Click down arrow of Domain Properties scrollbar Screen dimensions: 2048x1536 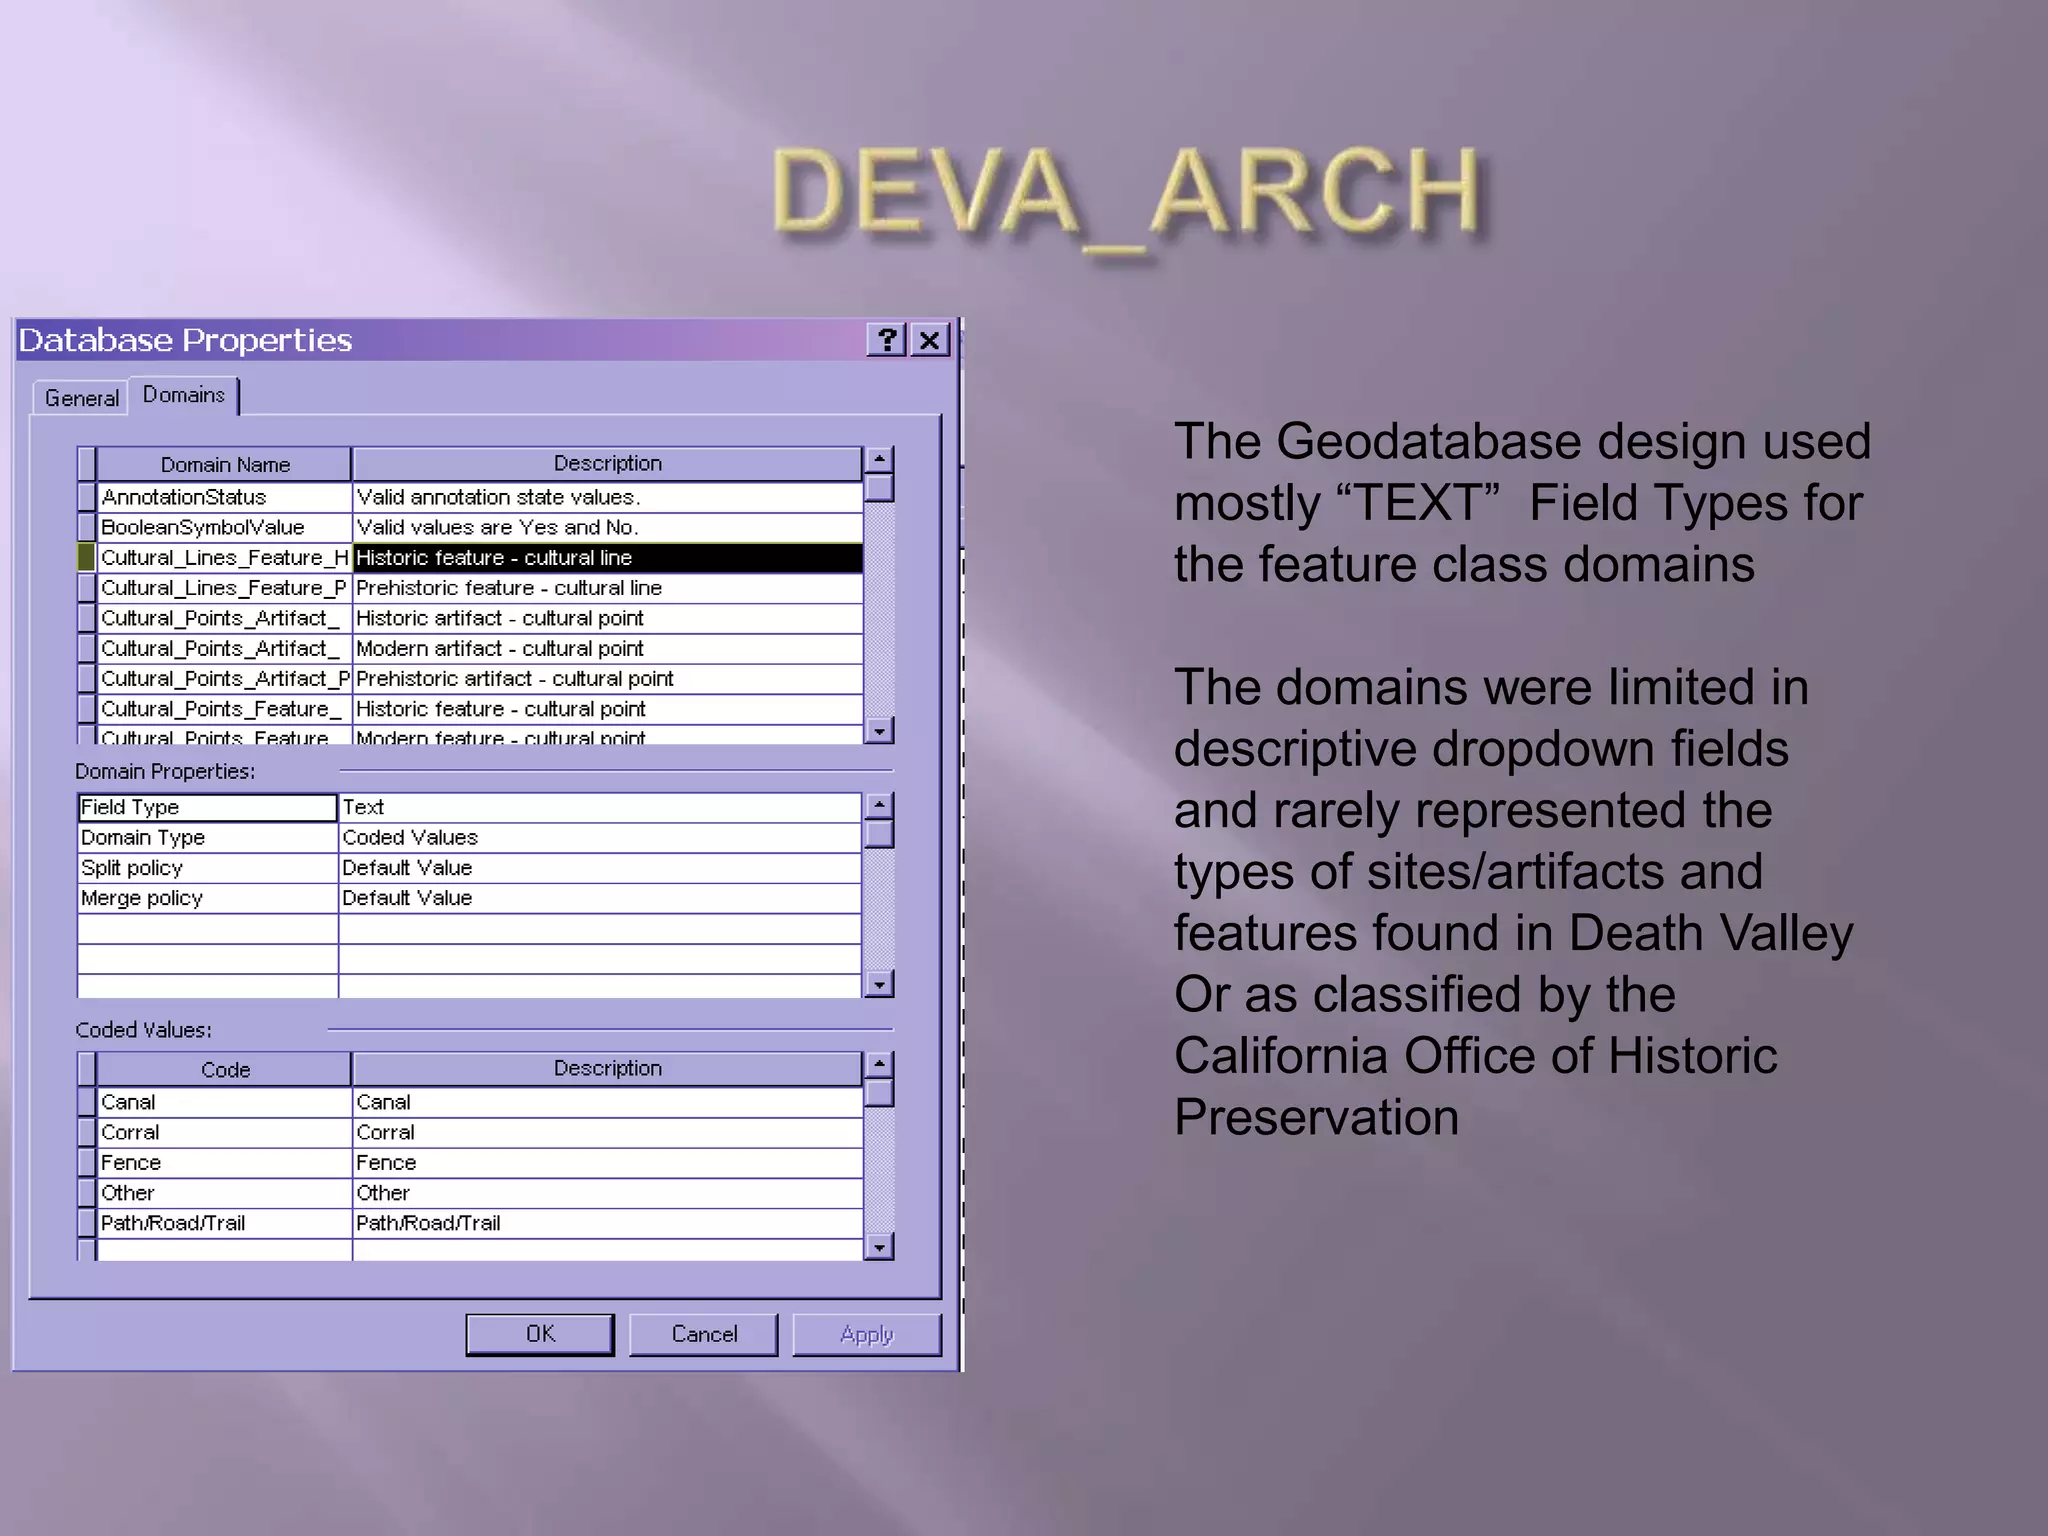pos(879,984)
